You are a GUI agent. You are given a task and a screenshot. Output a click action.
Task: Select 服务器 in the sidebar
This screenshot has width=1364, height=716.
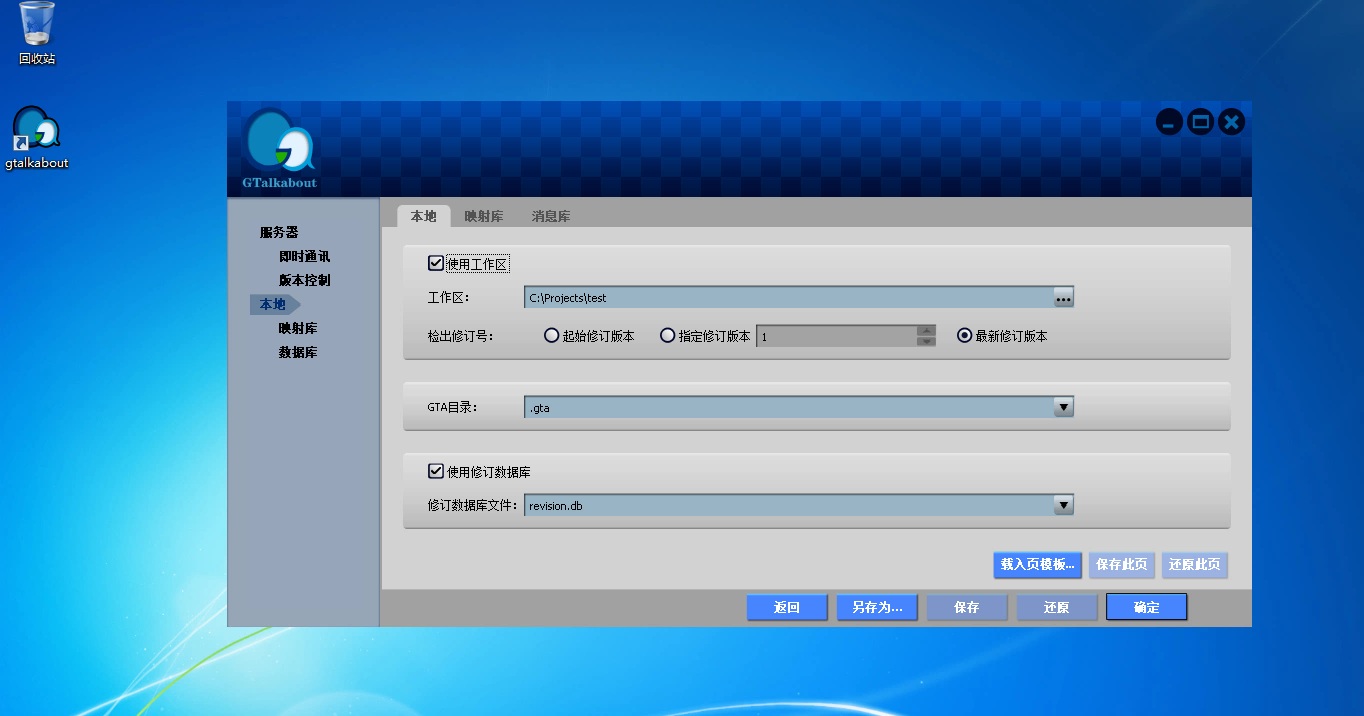point(279,232)
